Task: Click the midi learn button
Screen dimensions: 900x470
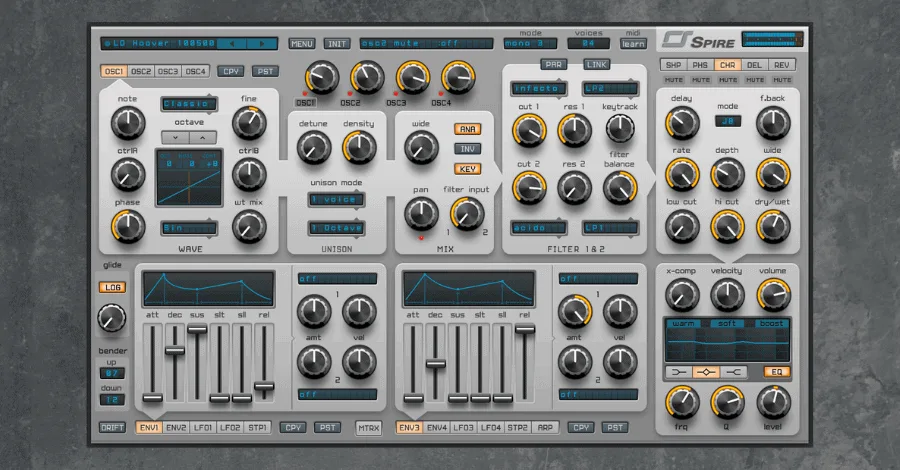Action: click(x=633, y=44)
